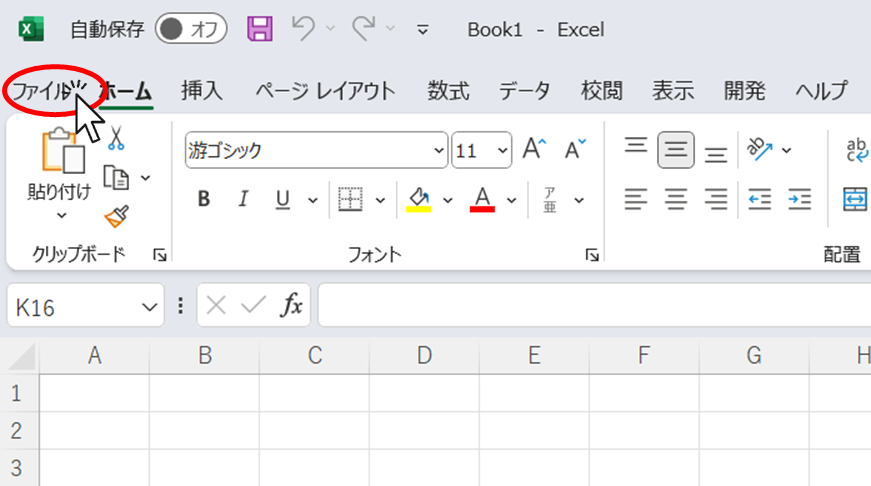Image resolution: width=871 pixels, height=486 pixels.
Task: Click the formula bar input area
Action: [x=594, y=305]
